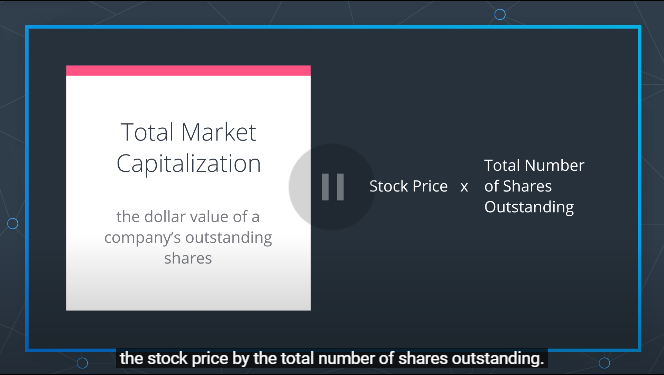Click the 'Total Market' heading line
Viewport: 664px width, 375px height.
pos(188,132)
